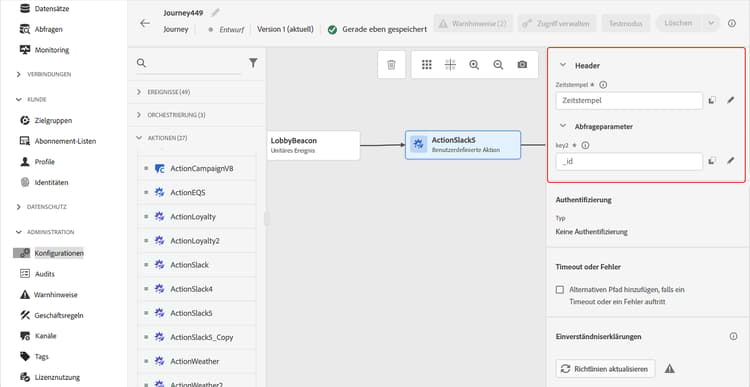Click the search magnifier in palette
Screen dimensions: 750x387
141,63
